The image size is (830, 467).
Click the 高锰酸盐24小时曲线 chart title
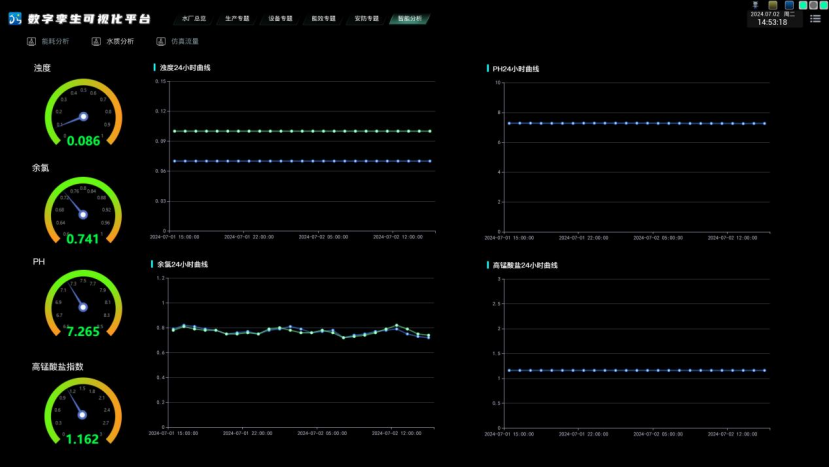coord(525,265)
